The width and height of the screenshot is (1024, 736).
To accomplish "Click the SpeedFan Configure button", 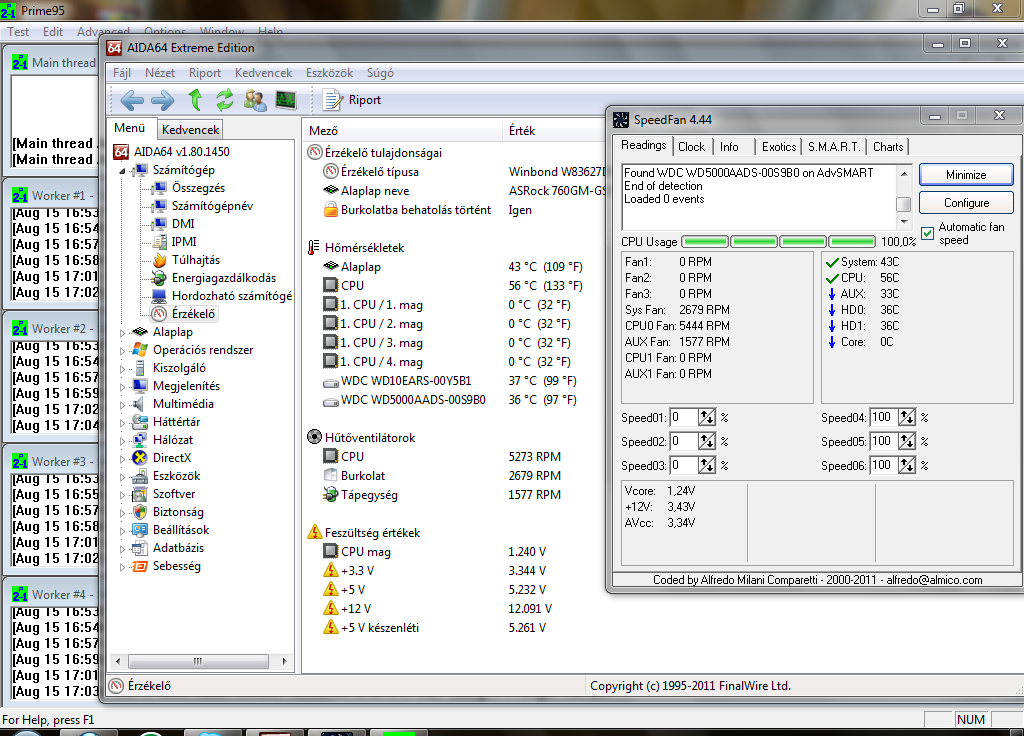I will (x=966, y=203).
